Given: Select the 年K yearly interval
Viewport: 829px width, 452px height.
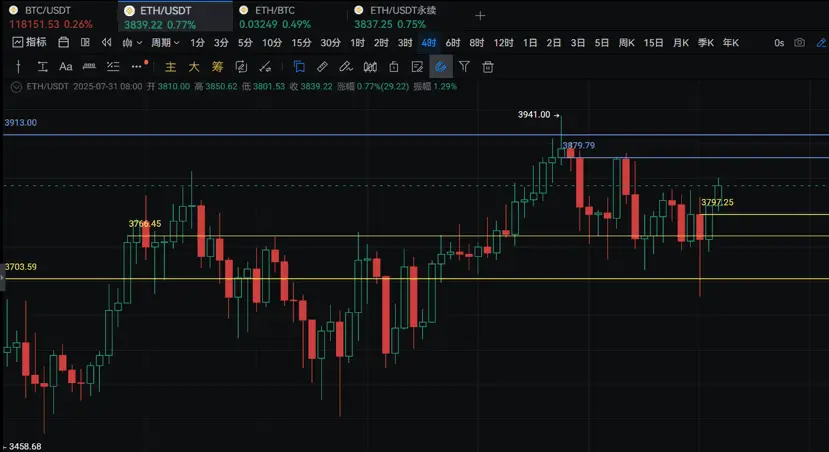Looking at the screenshot, I should point(731,43).
